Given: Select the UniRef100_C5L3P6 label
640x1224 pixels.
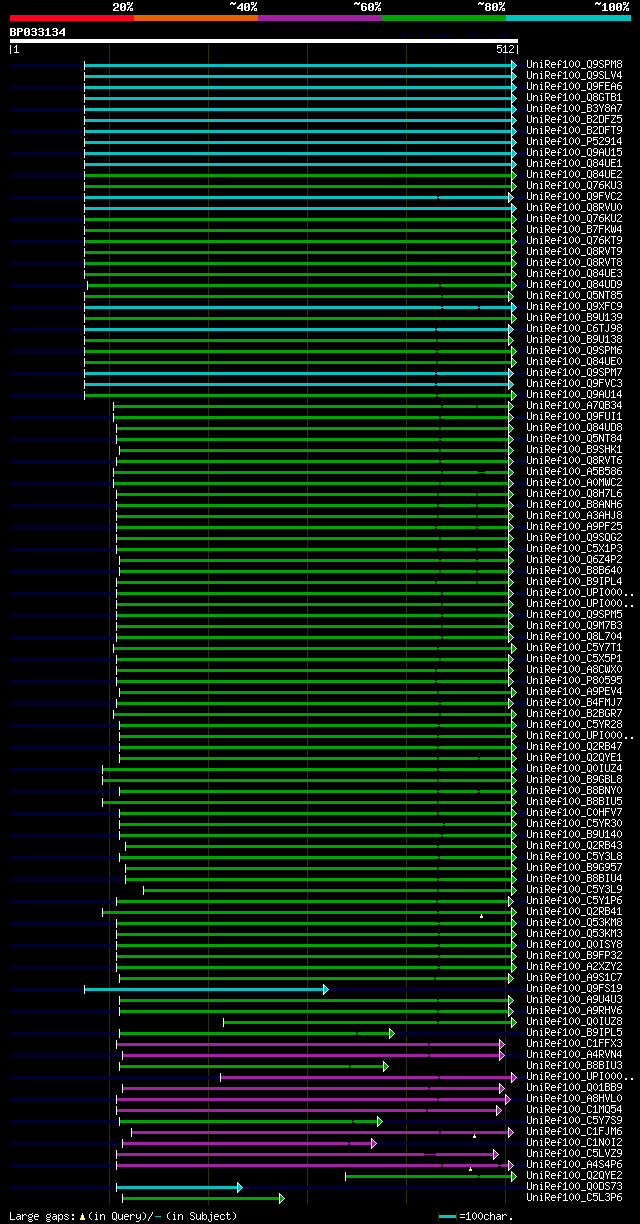Looking at the screenshot, I should click(574, 1197).
